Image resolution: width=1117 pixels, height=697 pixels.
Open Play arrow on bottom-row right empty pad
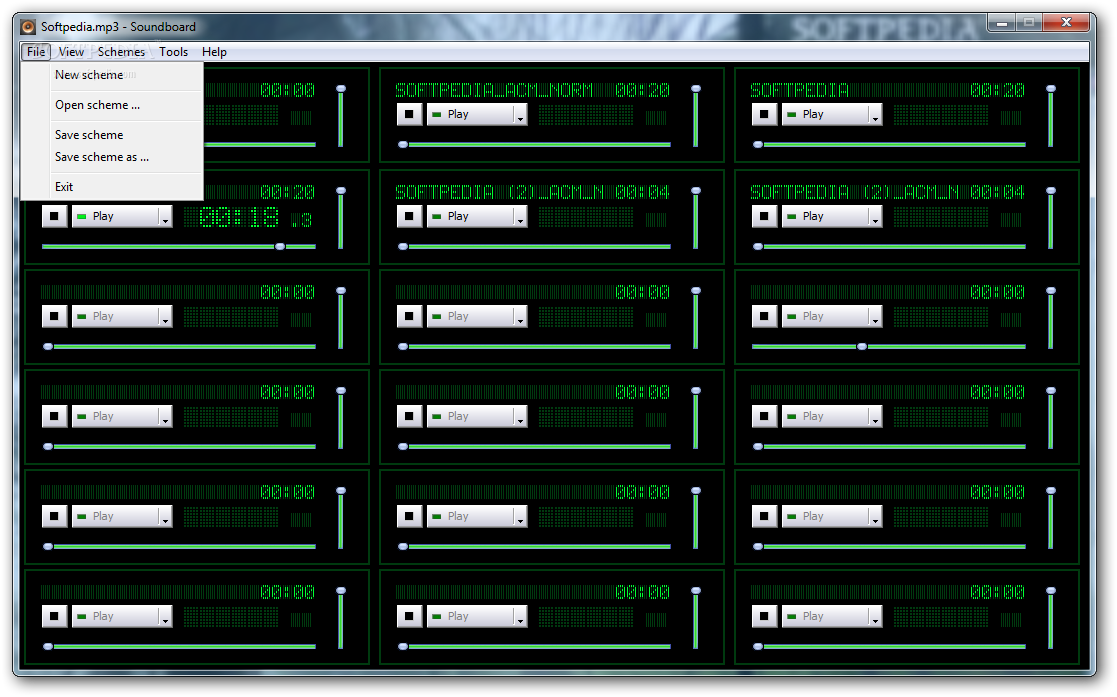[x=876, y=616]
